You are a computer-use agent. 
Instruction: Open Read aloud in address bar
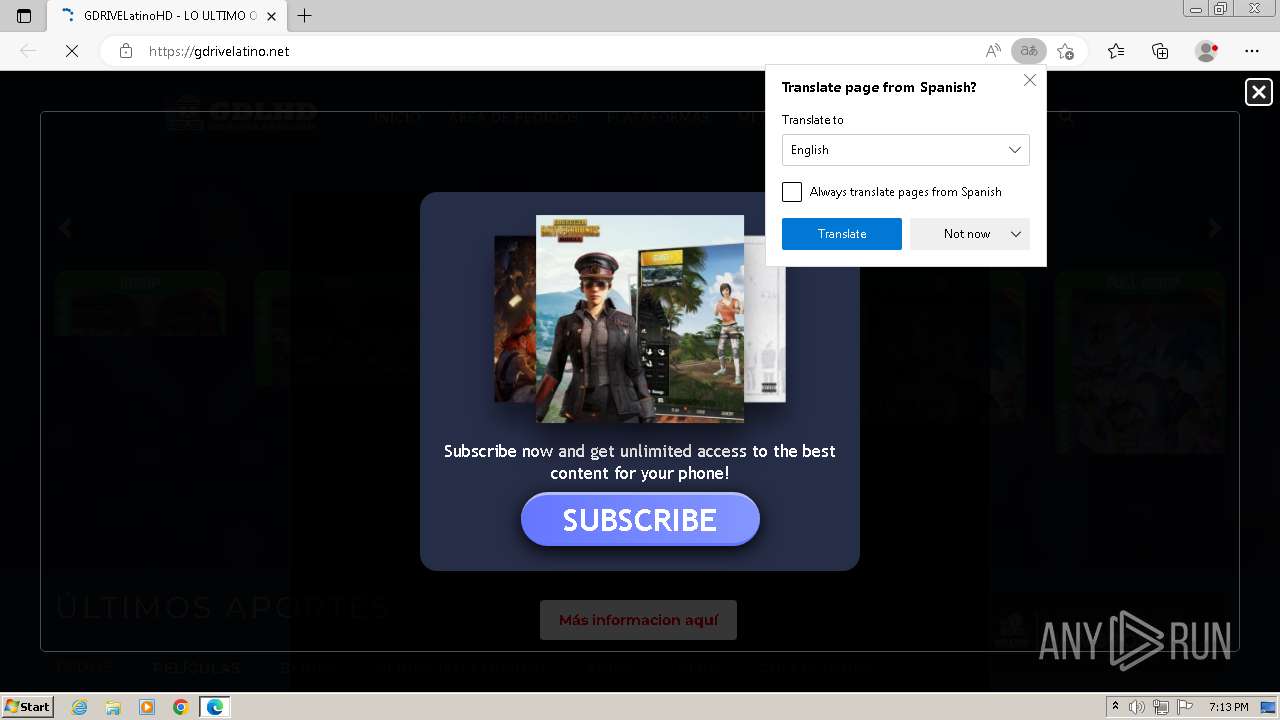pos(992,51)
